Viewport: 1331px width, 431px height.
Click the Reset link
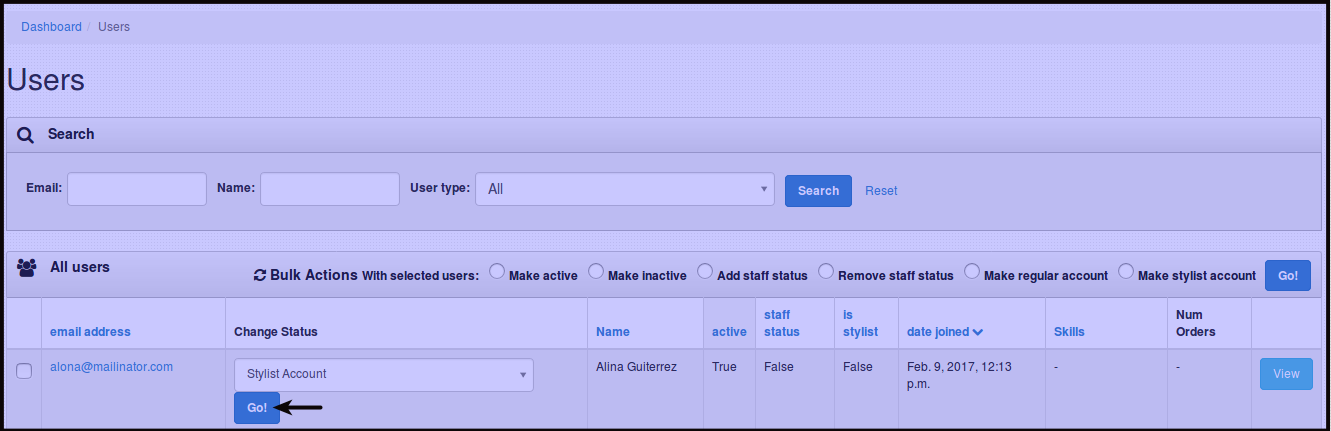tap(881, 191)
